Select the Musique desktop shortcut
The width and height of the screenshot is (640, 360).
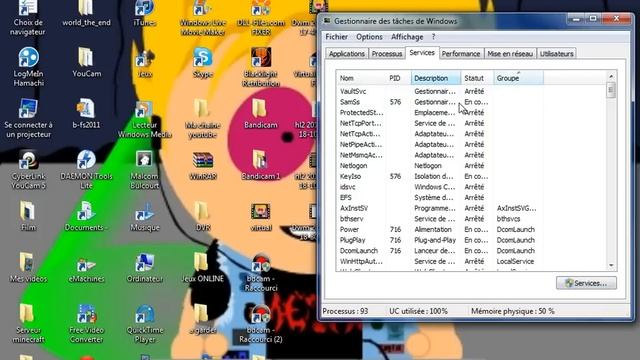click(144, 216)
